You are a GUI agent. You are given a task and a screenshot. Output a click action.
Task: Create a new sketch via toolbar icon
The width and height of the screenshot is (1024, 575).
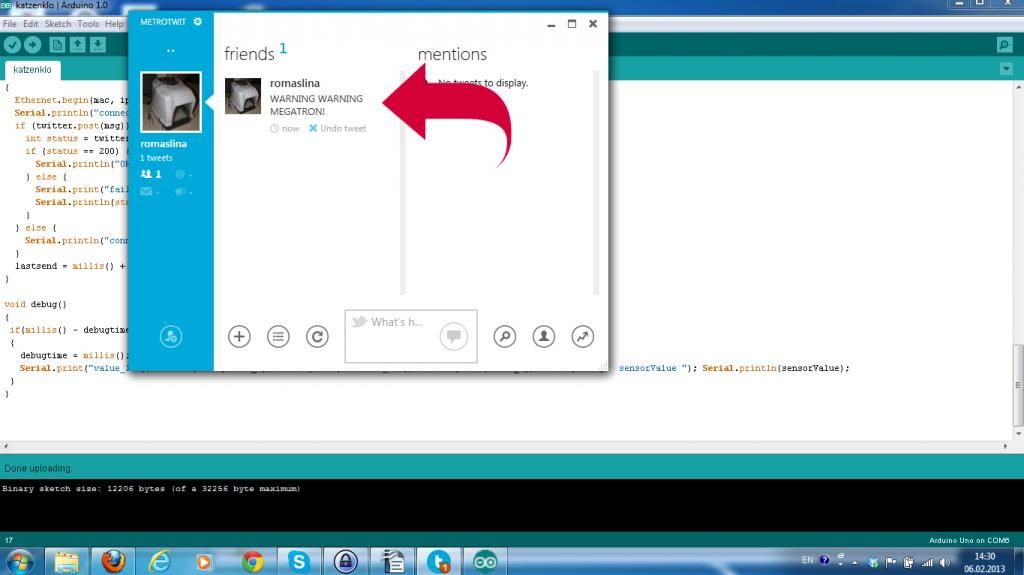pos(57,44)
